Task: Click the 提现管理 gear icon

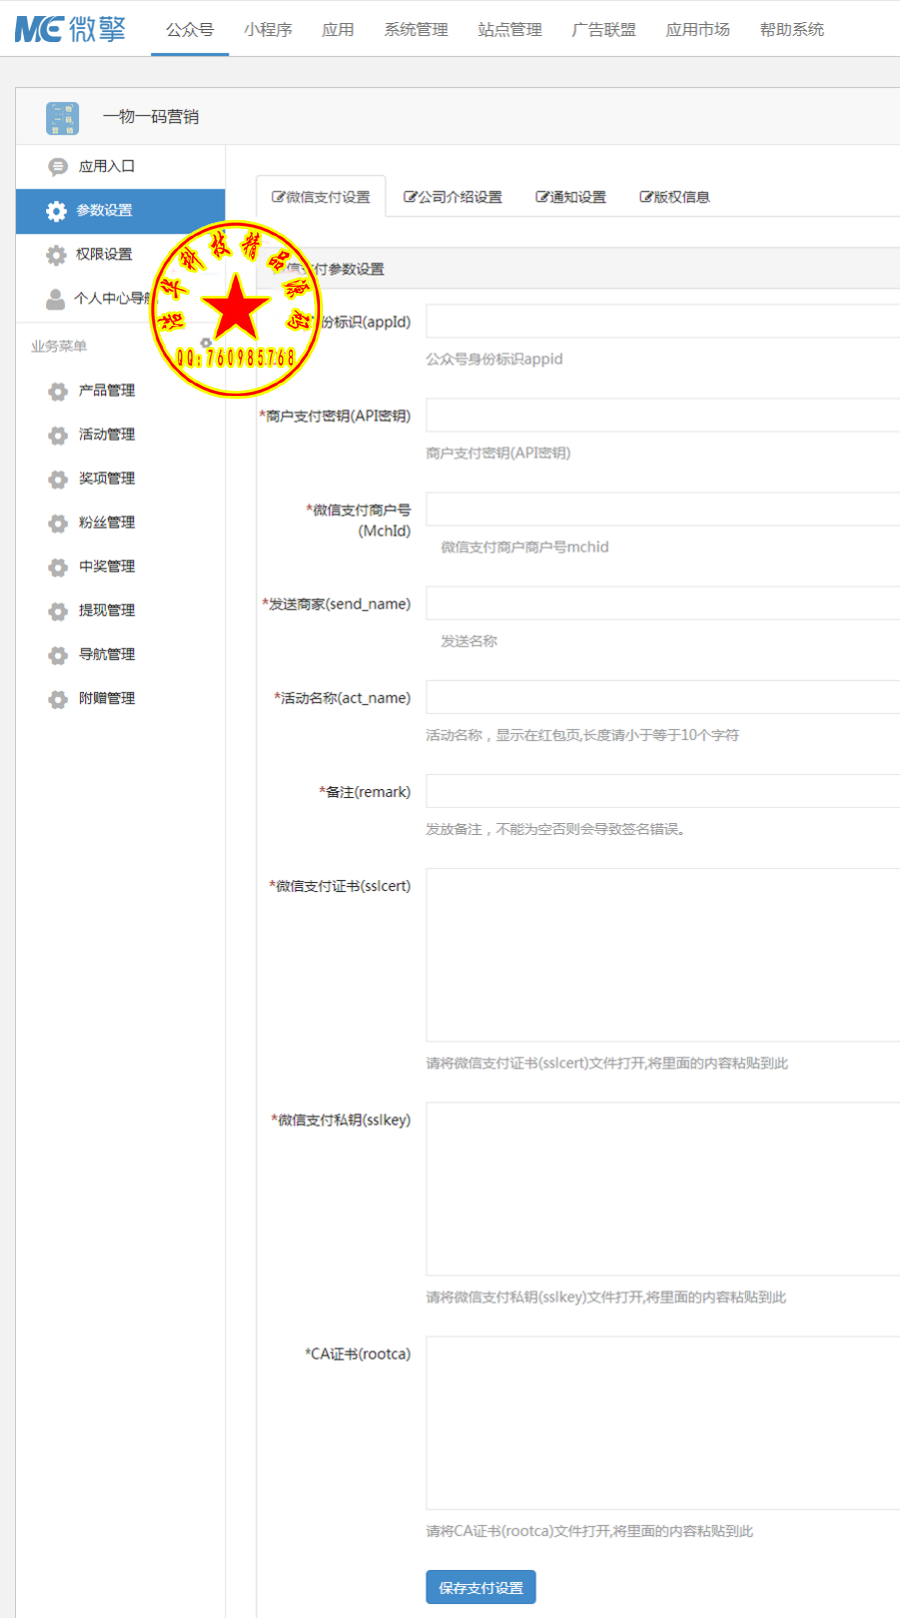Action: [58, 611]
